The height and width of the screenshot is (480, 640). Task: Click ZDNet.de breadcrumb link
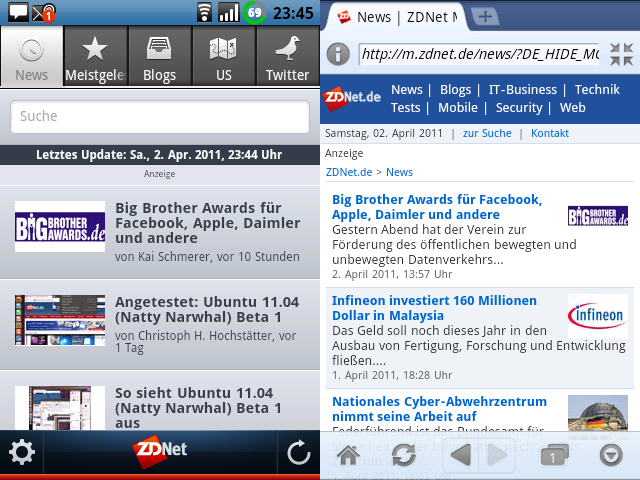click(x=349, y=172)
